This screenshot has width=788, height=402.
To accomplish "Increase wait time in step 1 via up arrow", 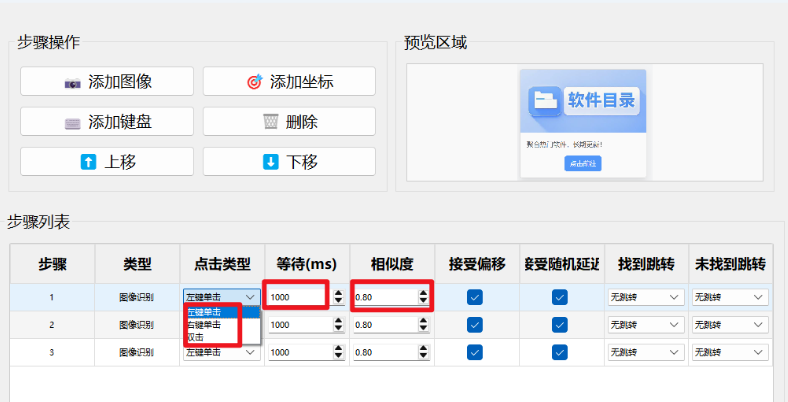I will (339, 293).
